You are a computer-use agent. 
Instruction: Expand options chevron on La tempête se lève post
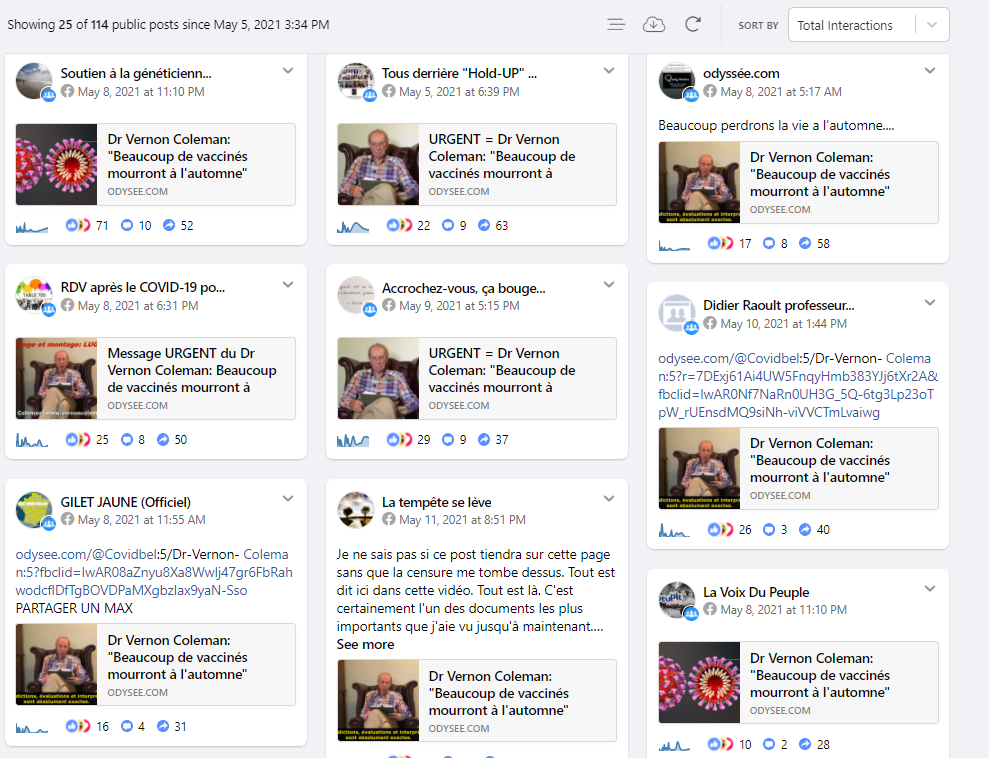pyautogui.click(x=609, y=499)
